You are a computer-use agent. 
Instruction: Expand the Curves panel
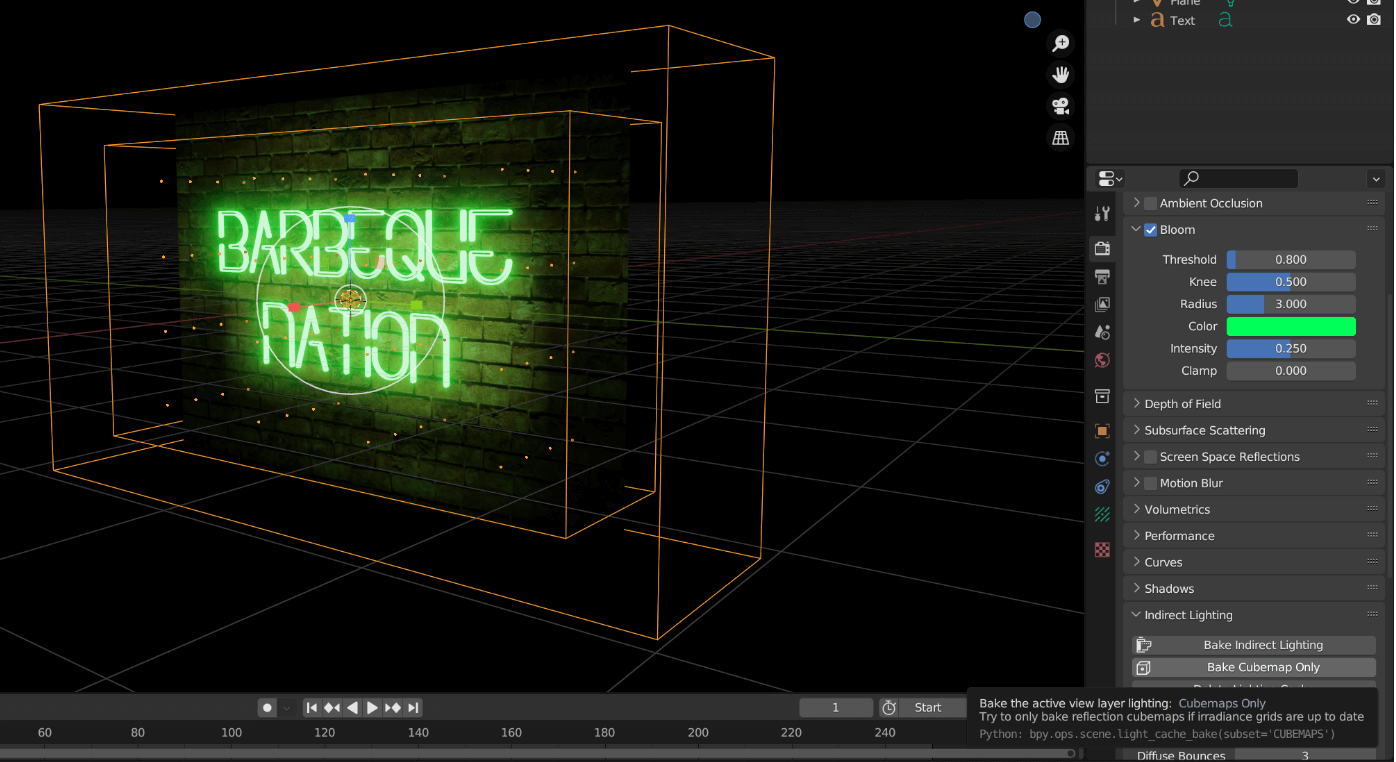(1136, 562)
